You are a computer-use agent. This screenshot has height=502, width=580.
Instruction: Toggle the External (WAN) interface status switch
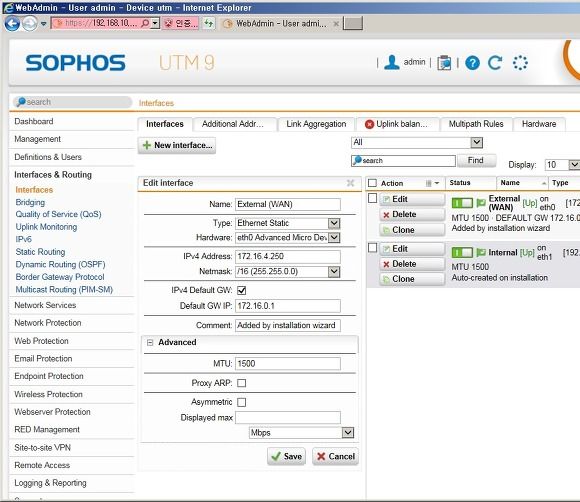[x=462, y=203]
